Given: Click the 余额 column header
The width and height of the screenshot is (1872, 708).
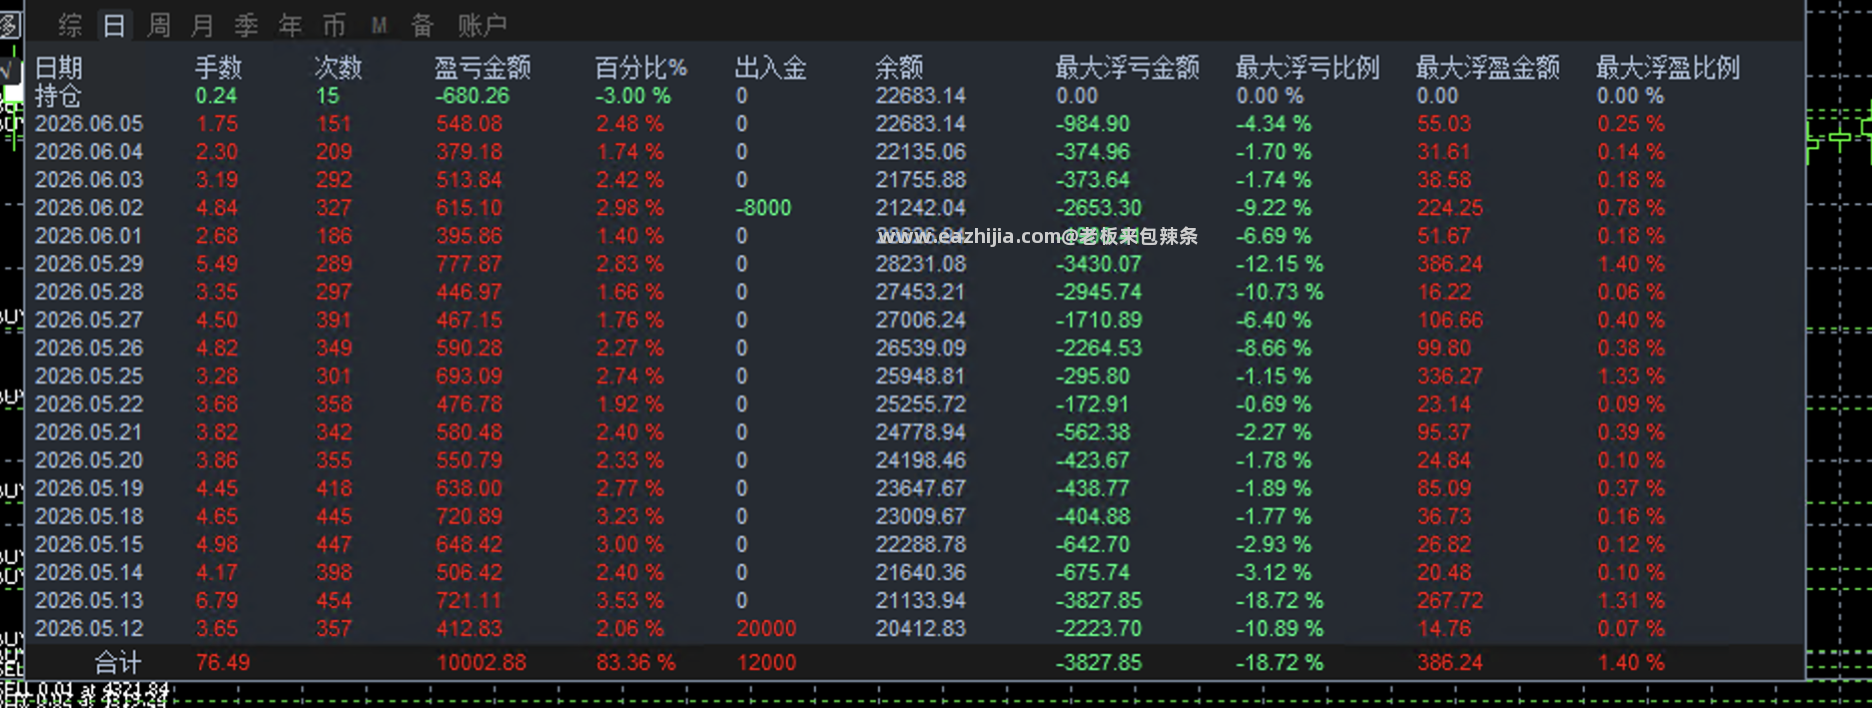Looking at the screenshot, I should click(899, 68).
